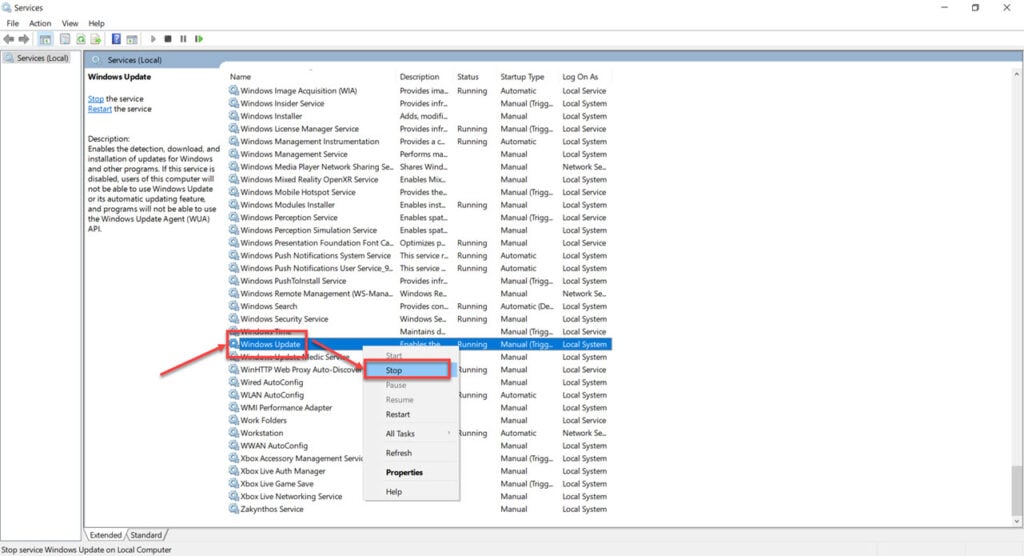Click the gear icon beside Workstation

(234, 433)
